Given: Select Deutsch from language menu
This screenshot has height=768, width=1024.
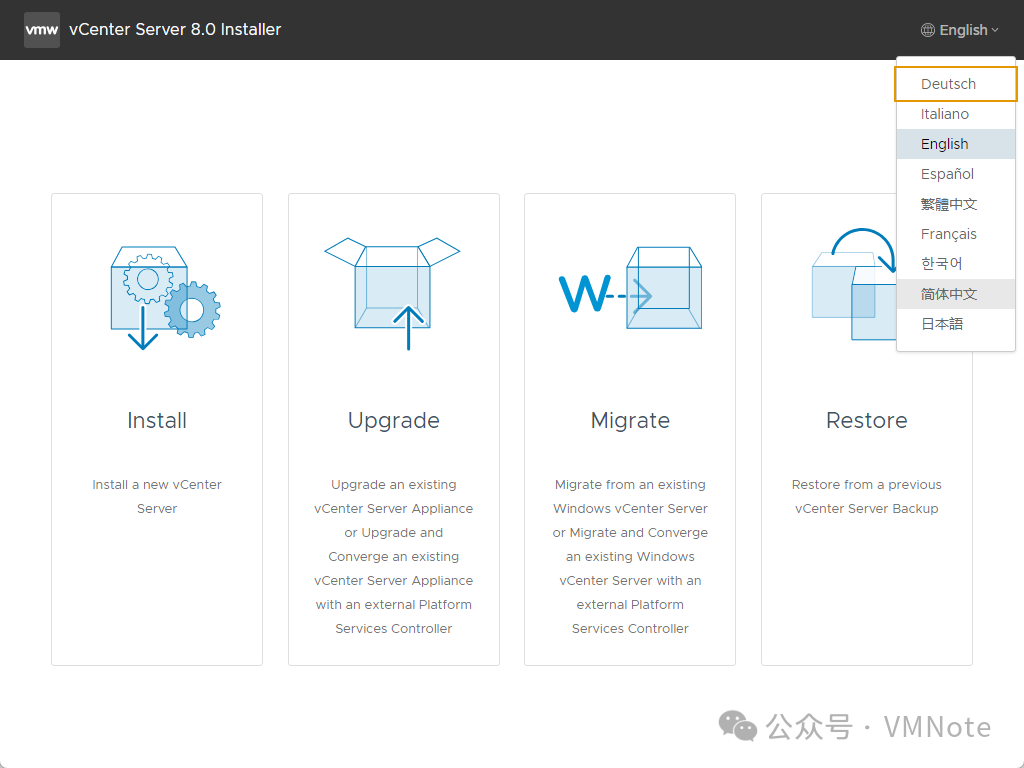Looking at the screenshot, I should point(955,84).
